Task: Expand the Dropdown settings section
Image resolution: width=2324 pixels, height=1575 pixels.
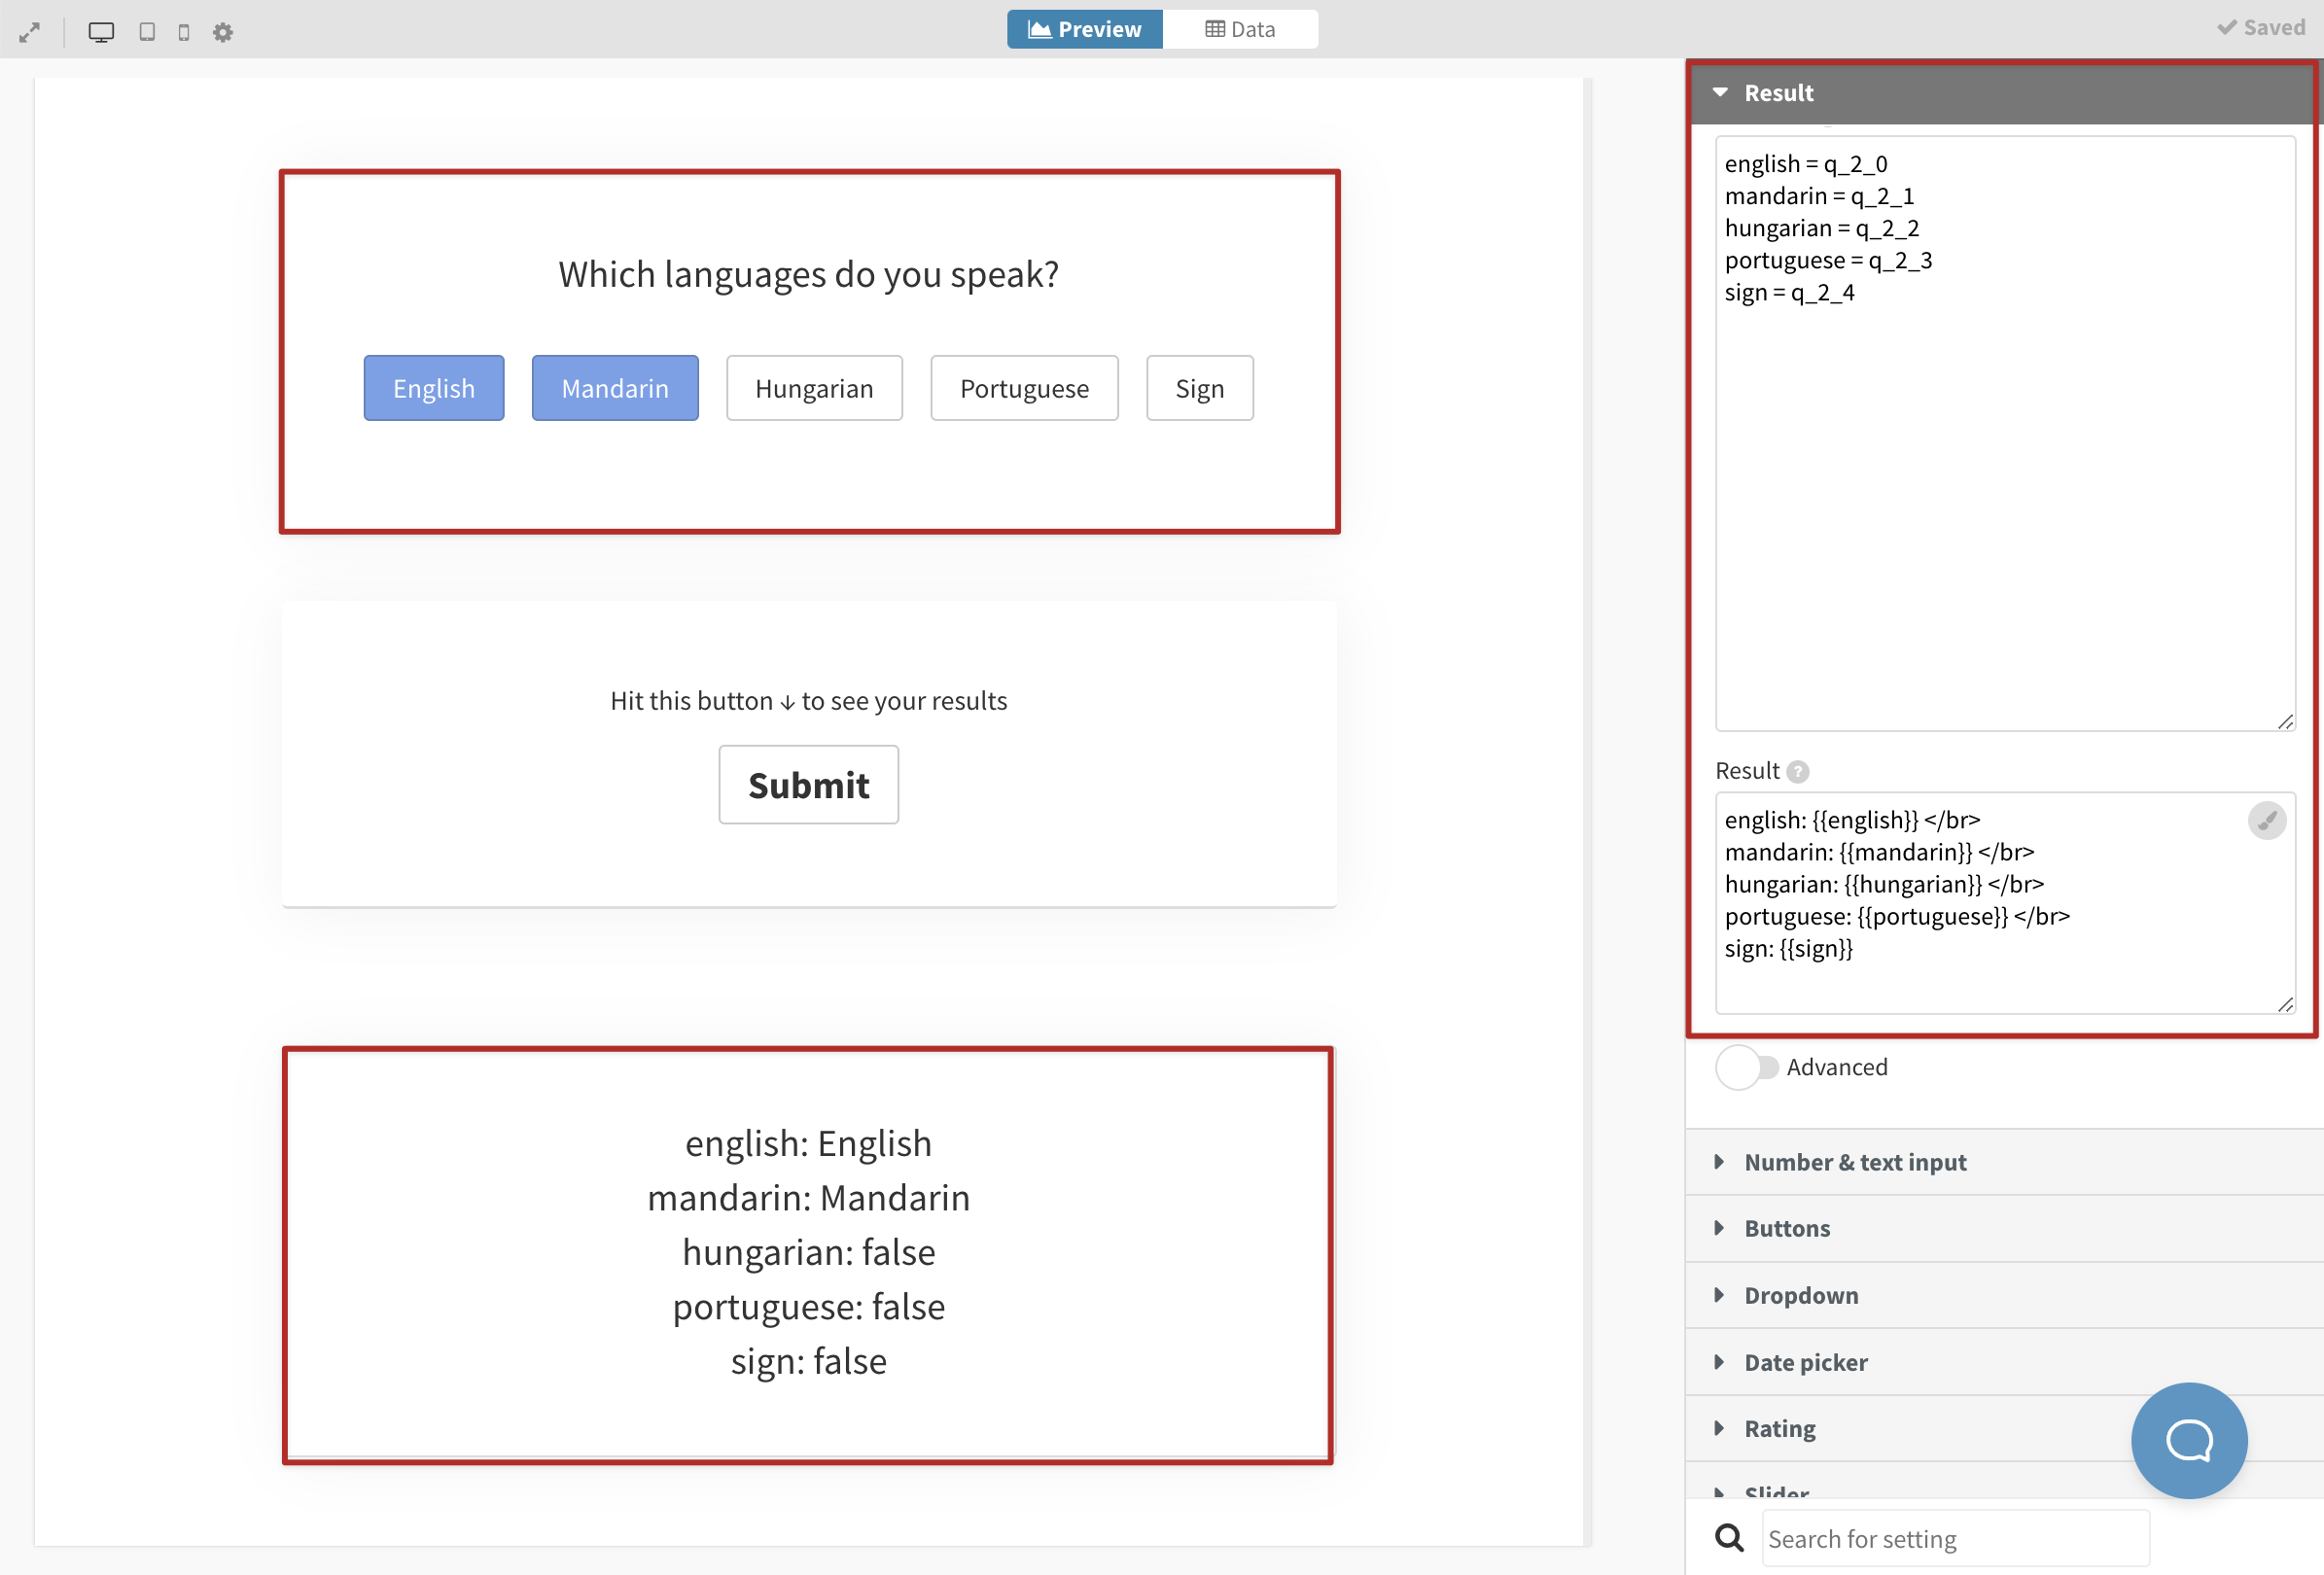Action: [1800, 1295]
